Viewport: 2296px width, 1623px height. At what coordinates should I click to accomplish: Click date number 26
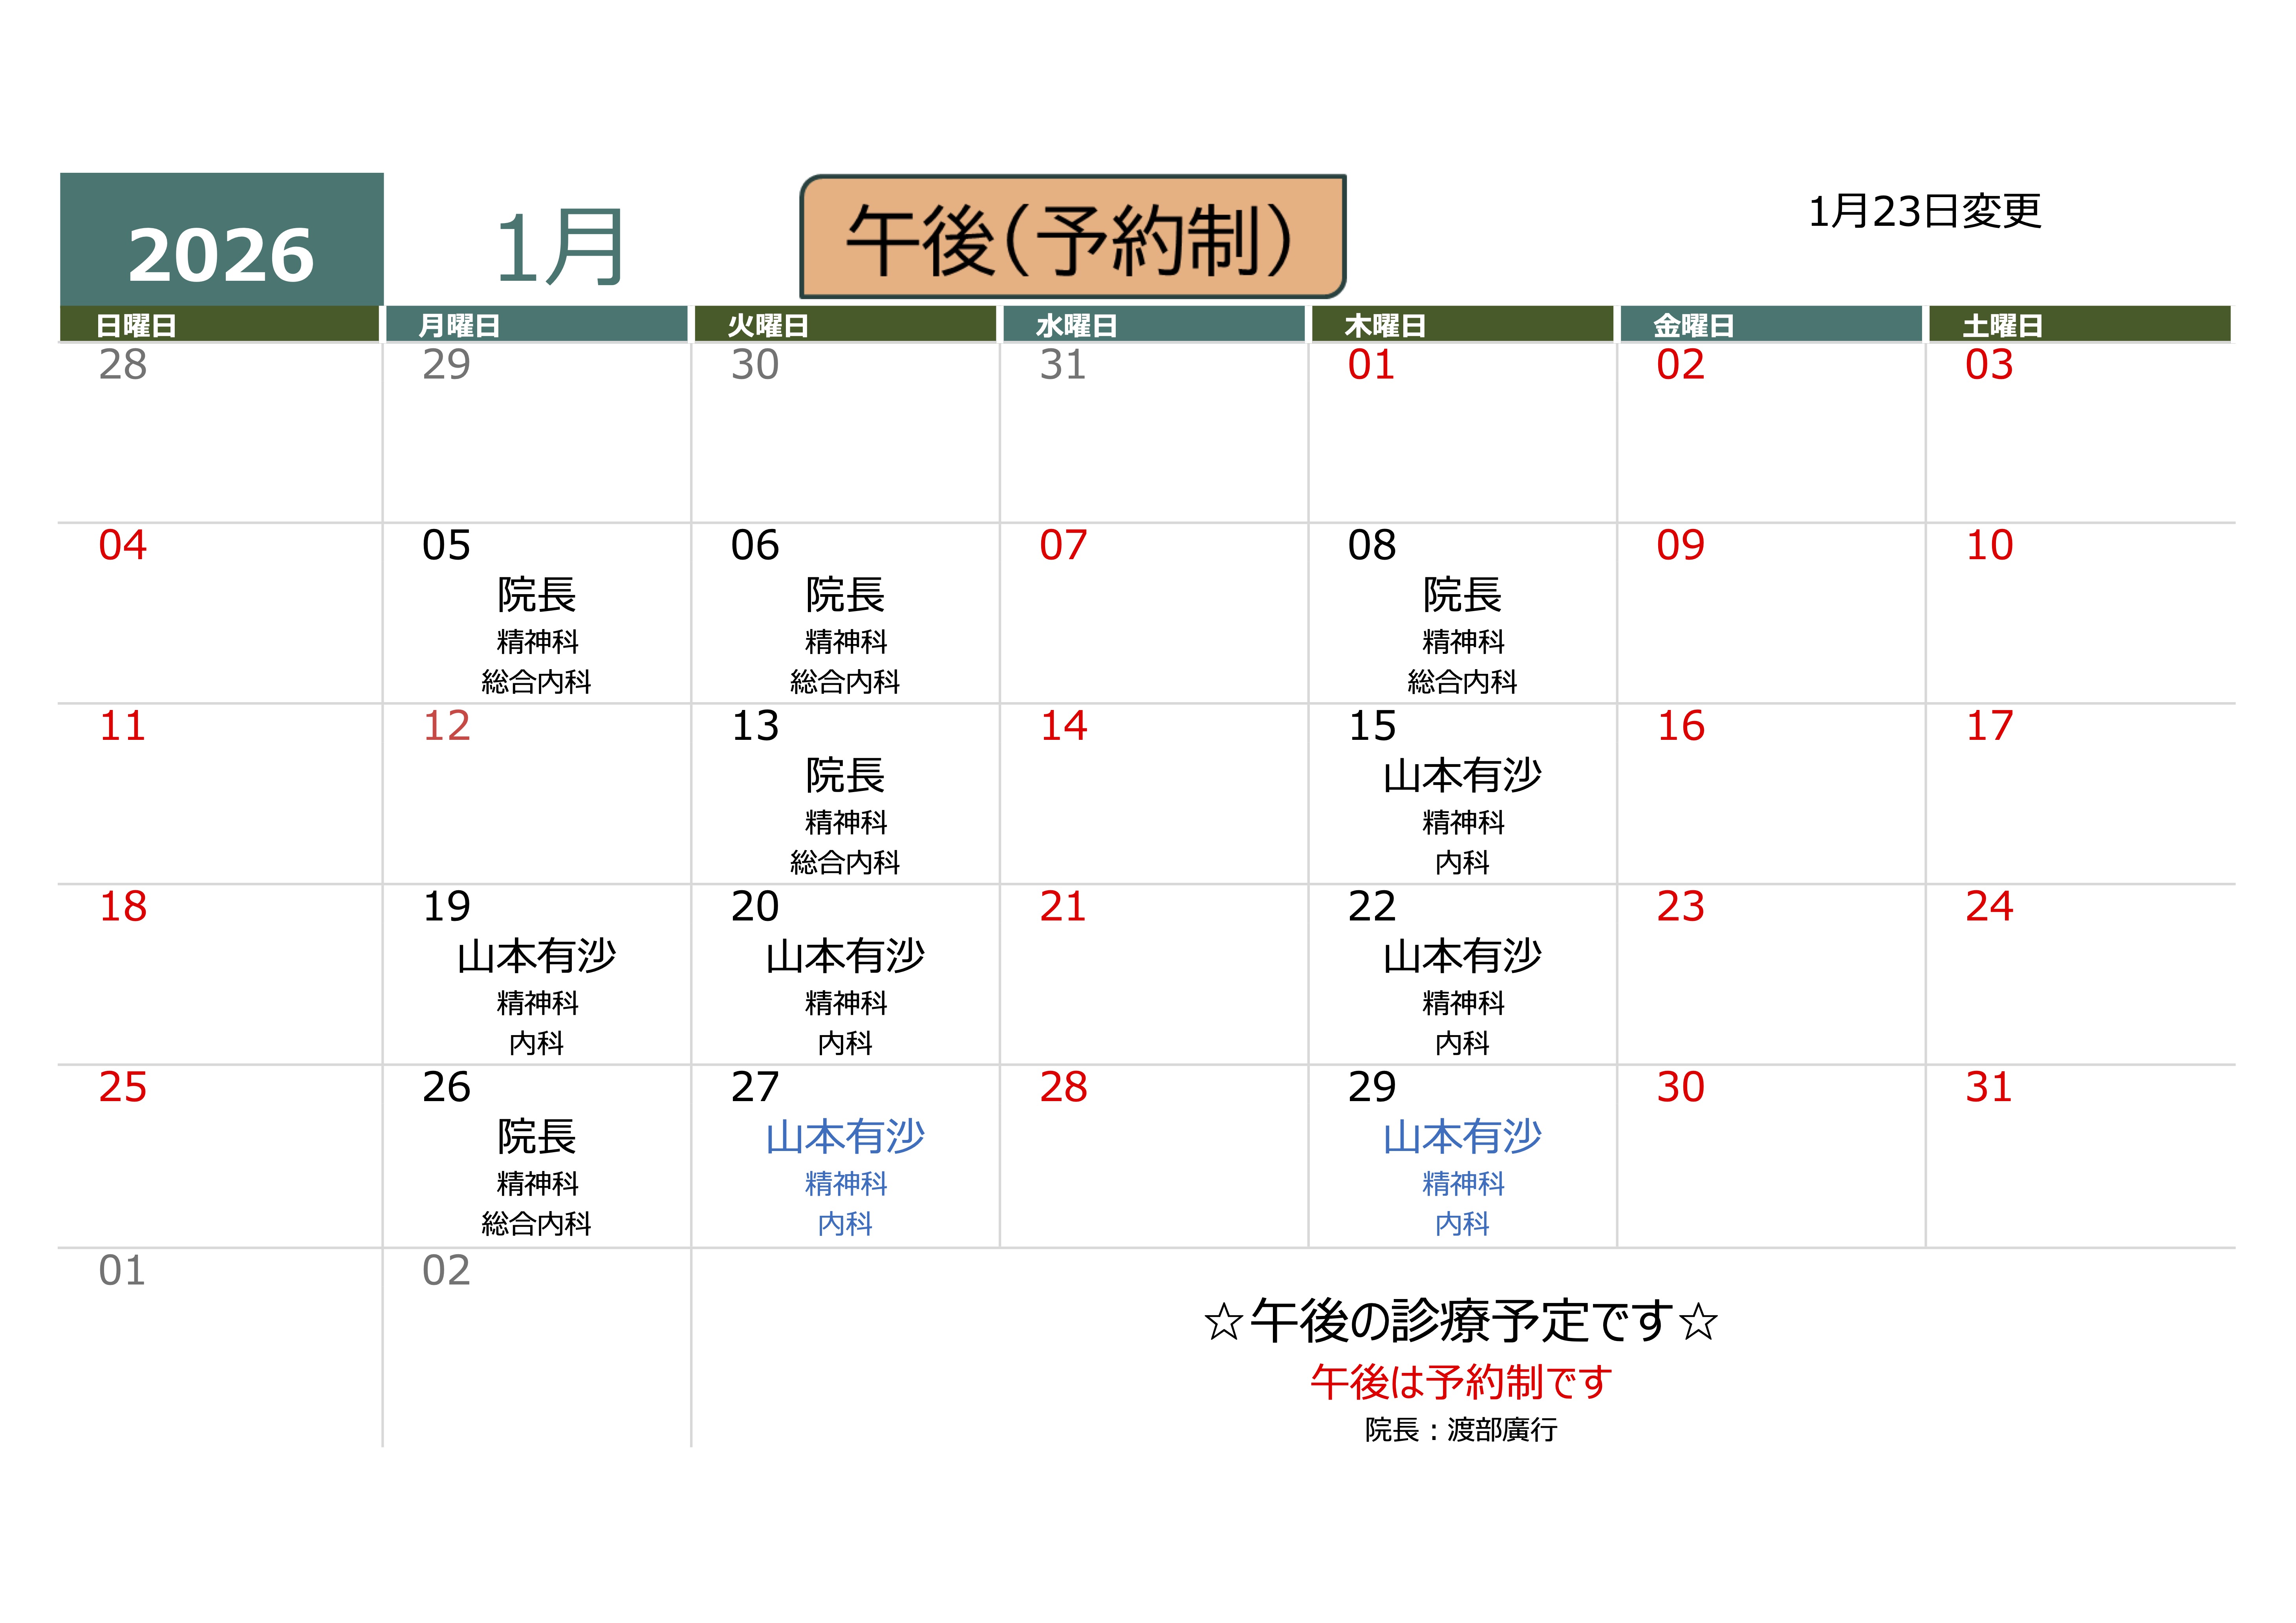click(446, 1087)
